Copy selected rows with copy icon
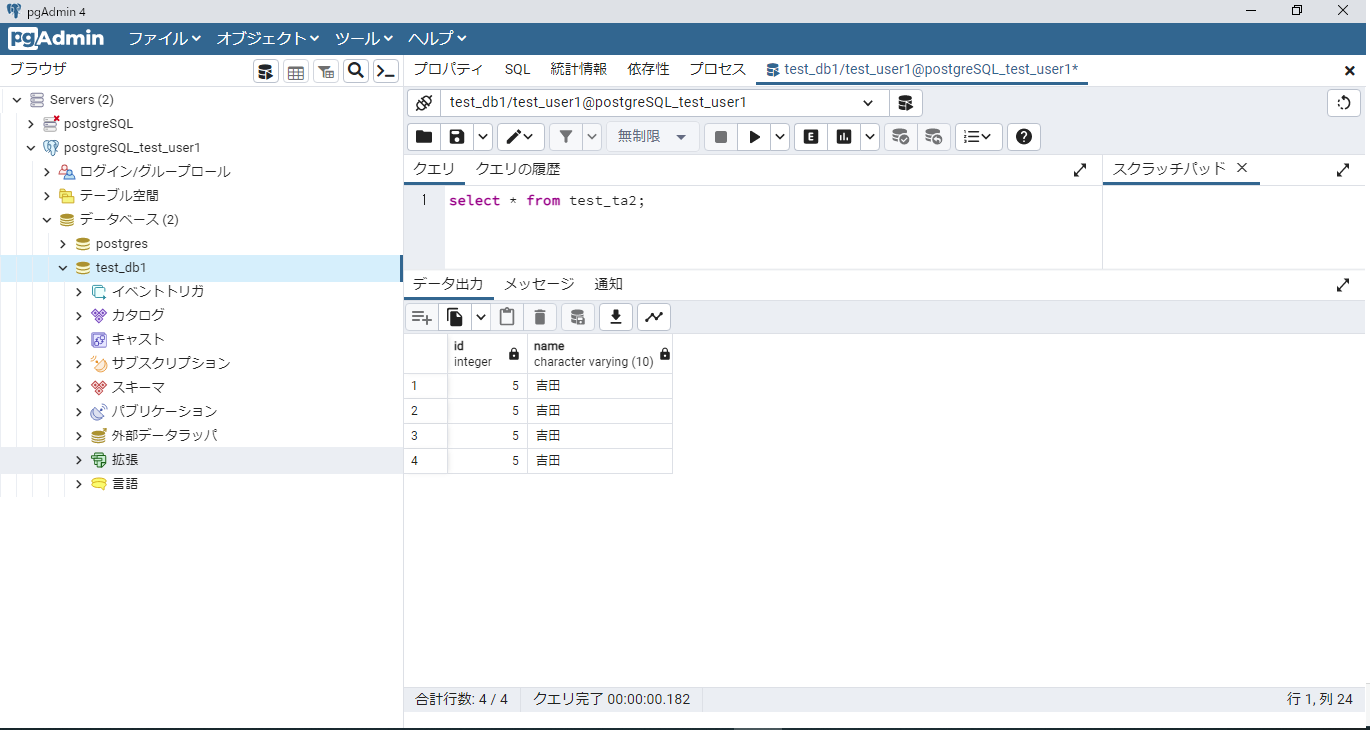Image resolution: width=1370 pixels, height=730 pixels. (455, 317)
